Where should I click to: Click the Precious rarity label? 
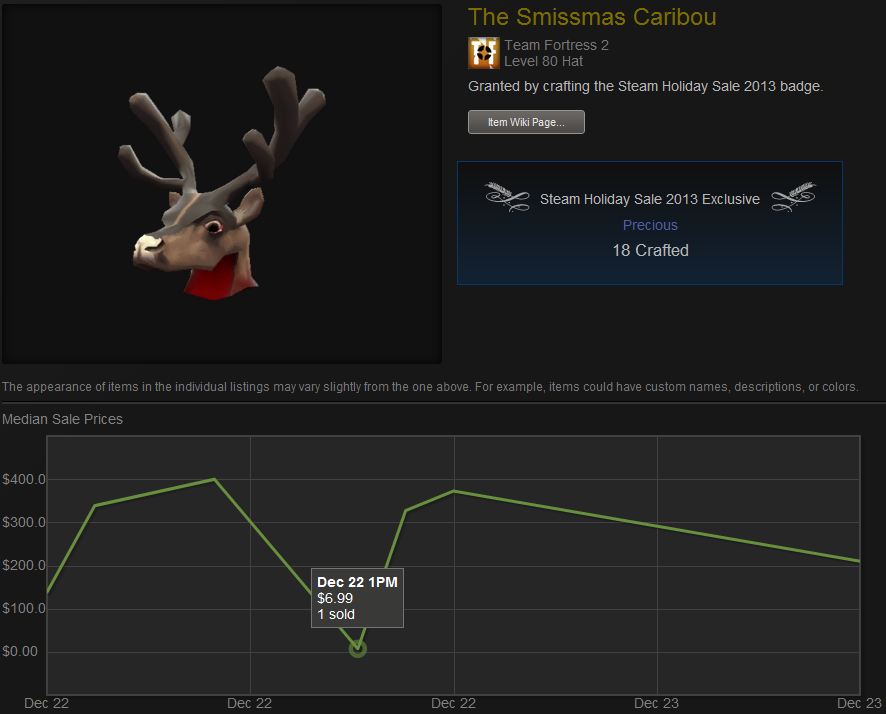coord(650,225)
